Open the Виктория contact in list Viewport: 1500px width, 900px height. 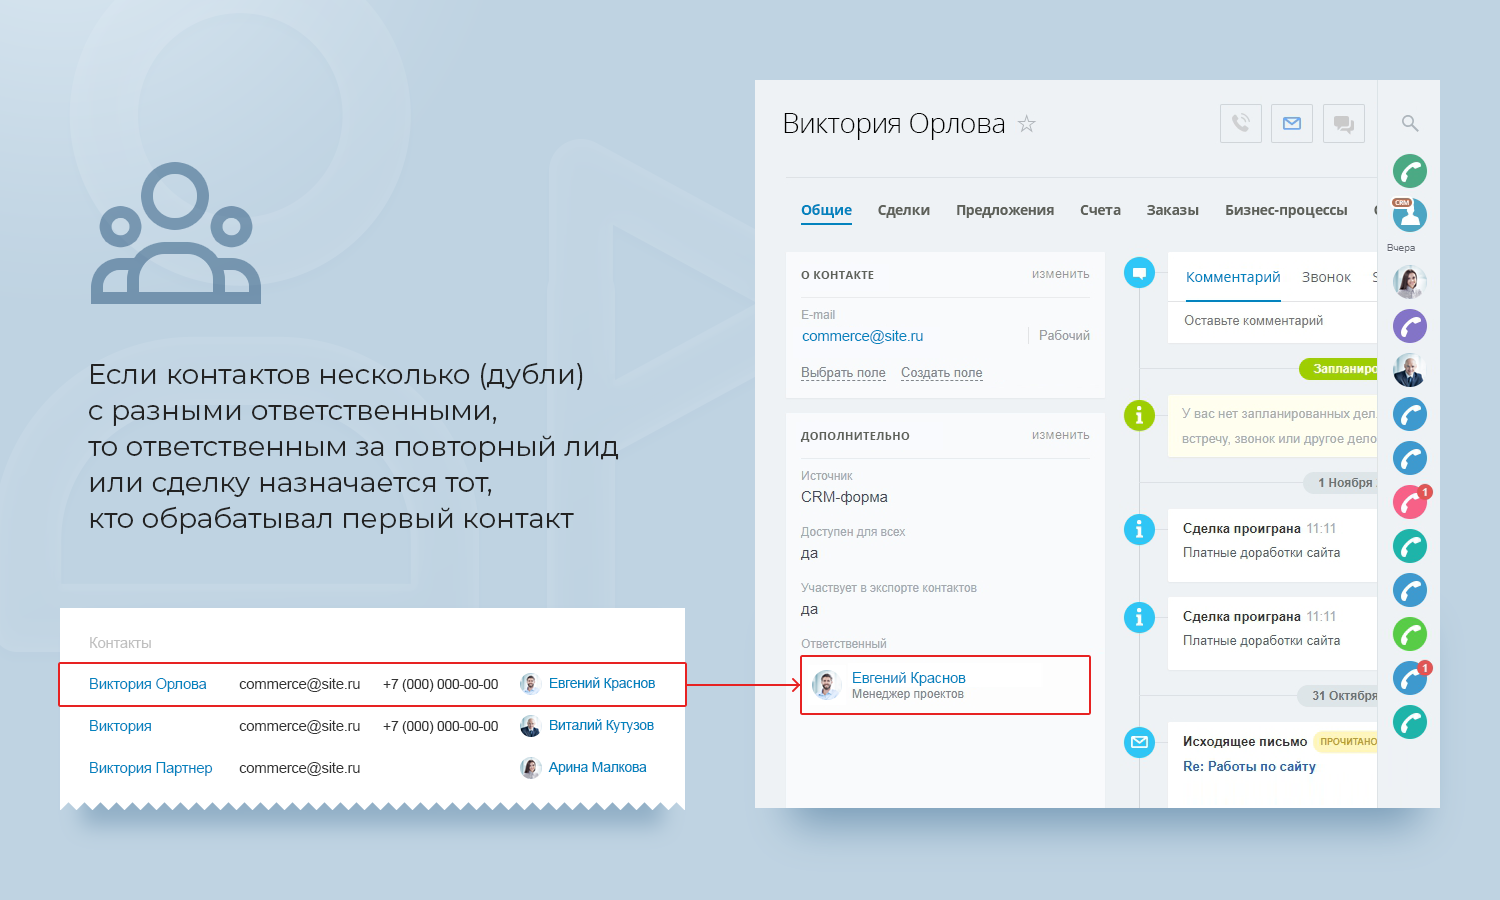point(120,726)
